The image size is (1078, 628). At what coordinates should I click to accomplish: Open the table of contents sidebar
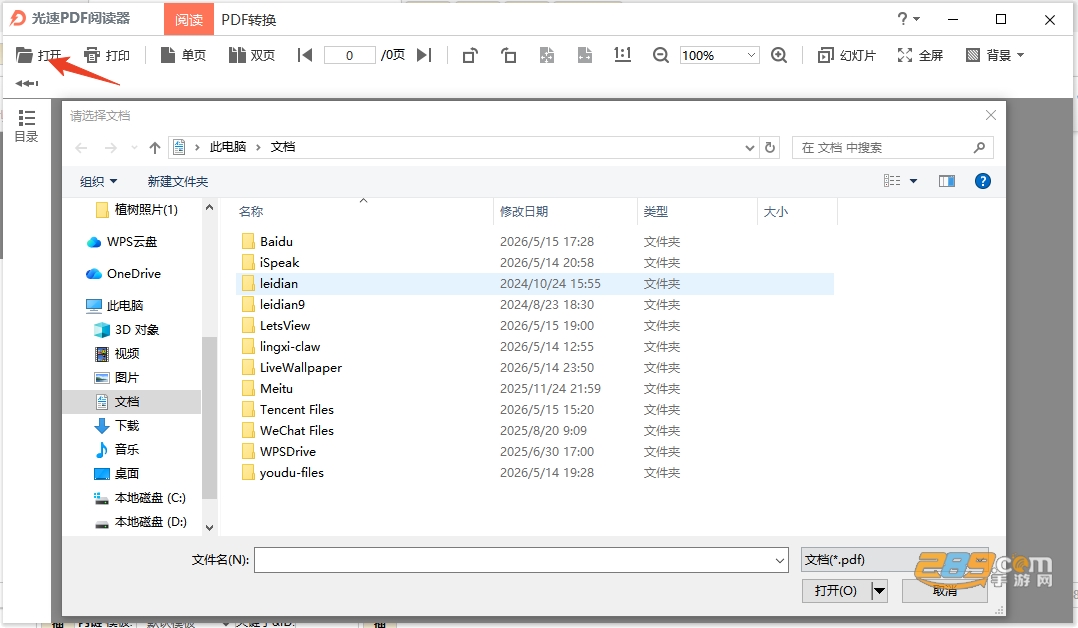point(26,126)
